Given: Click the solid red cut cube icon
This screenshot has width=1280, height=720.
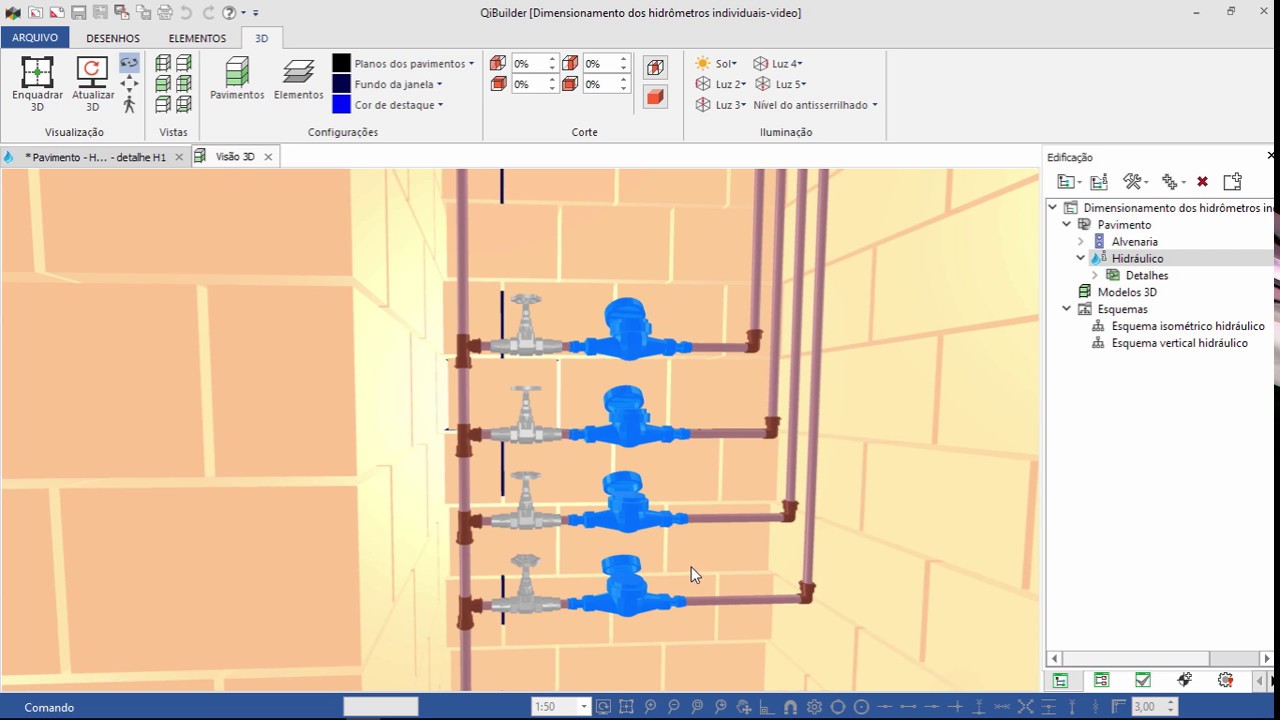Looking at the screenshot, I should click(x=655, y=97).
